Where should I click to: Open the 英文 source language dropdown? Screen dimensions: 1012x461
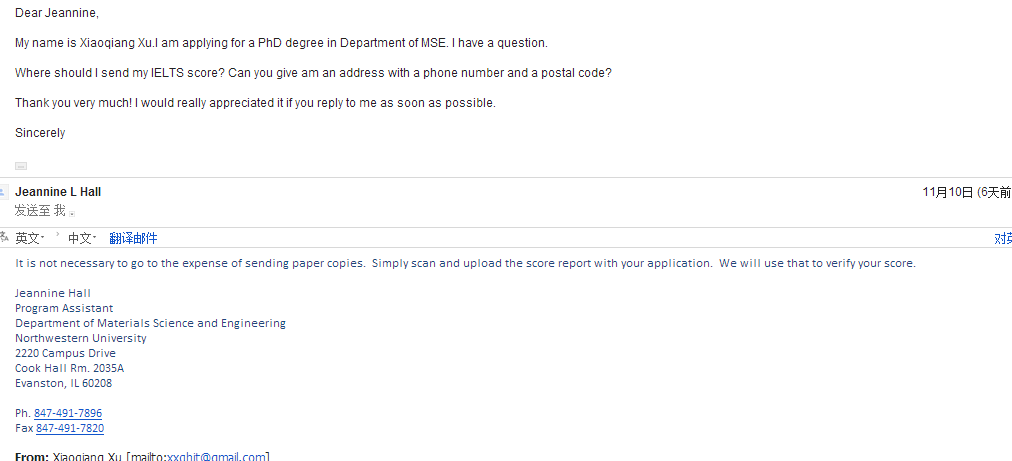coord(30,238)
